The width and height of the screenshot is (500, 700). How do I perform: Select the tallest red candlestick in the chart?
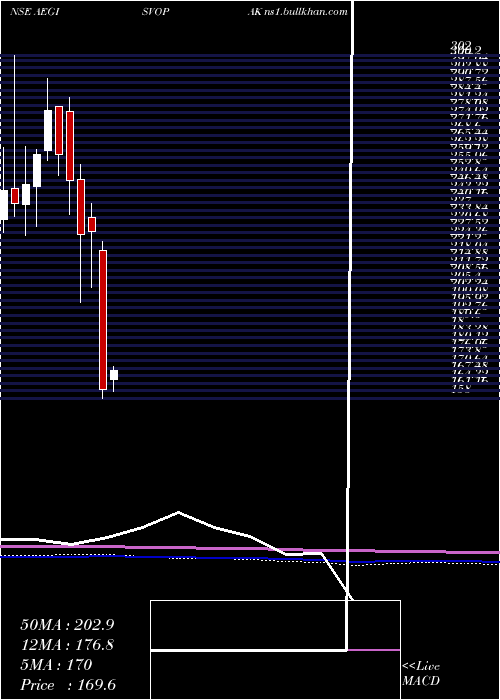(x=103, y=320)
